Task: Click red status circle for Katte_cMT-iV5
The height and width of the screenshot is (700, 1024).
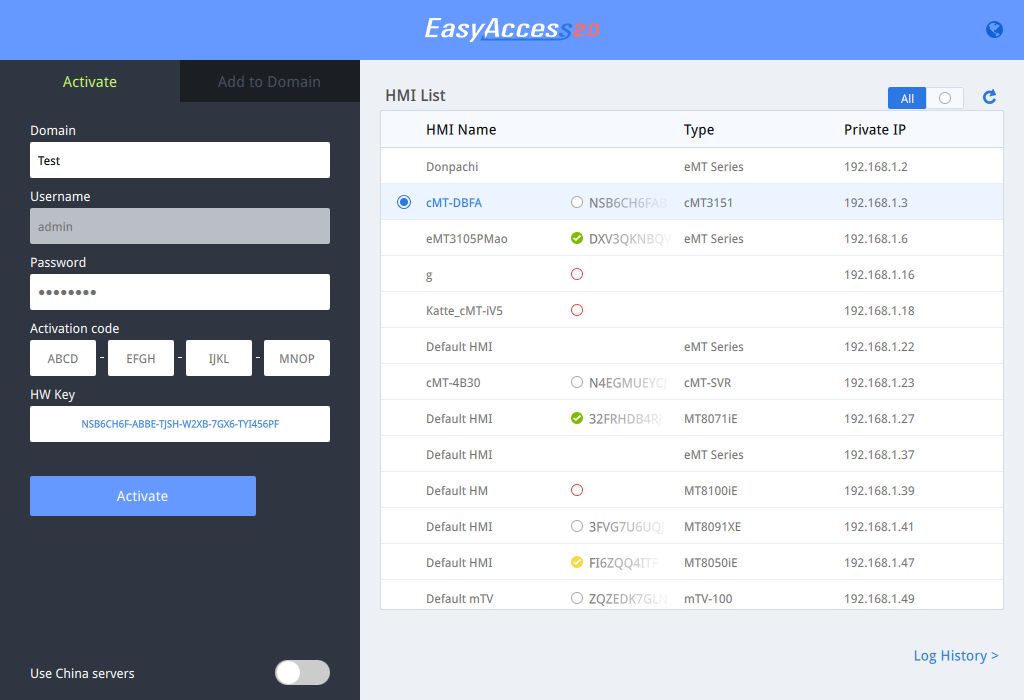Action: point(577,310)
